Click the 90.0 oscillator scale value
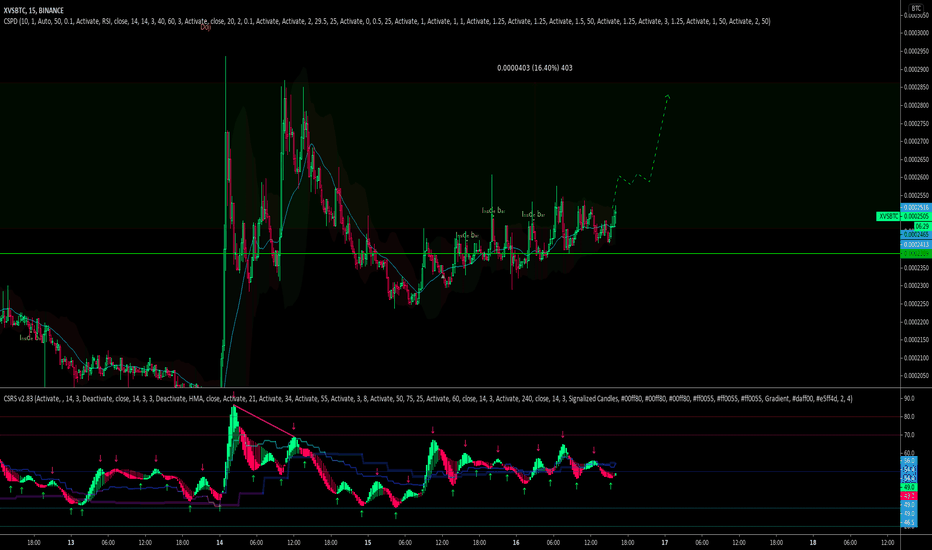This screenshot has height=550, width=932. tap(909, 398)
